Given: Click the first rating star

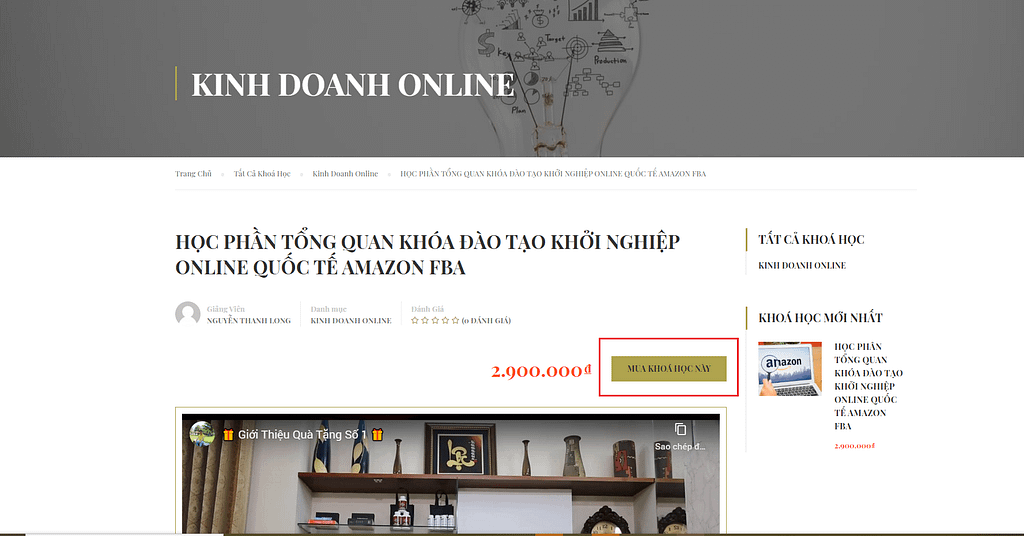Looking at the screenshot, I should click(x=415, y=321).
